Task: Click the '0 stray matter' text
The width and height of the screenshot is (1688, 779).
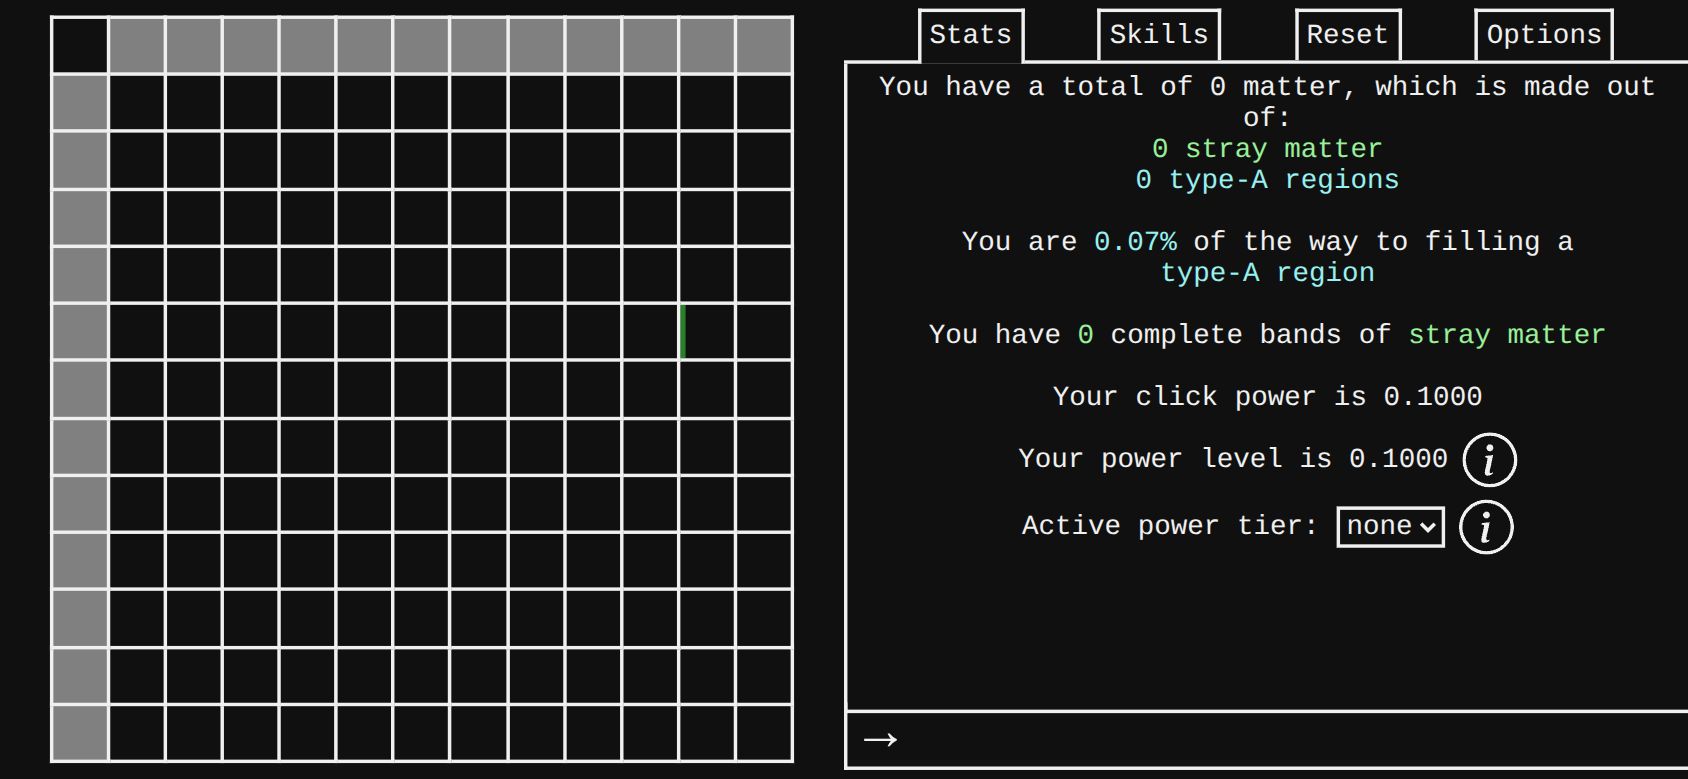Action: [x=1267, y=149]
